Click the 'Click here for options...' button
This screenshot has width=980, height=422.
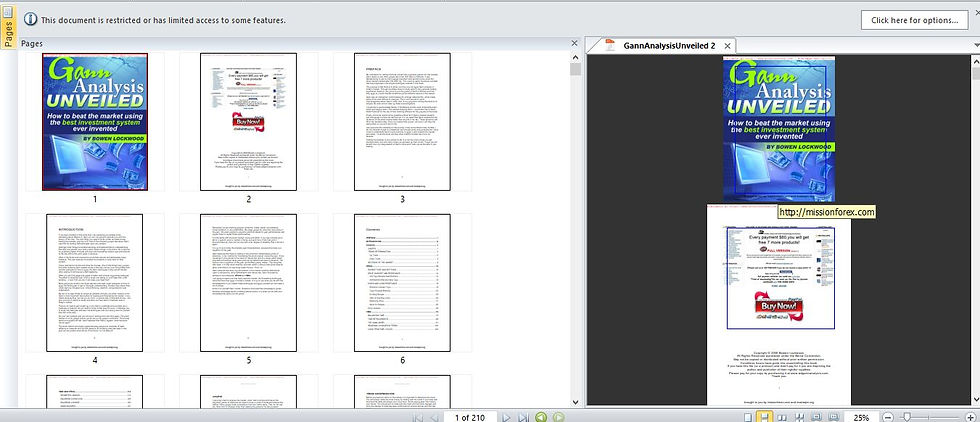[x=914, y=20]
